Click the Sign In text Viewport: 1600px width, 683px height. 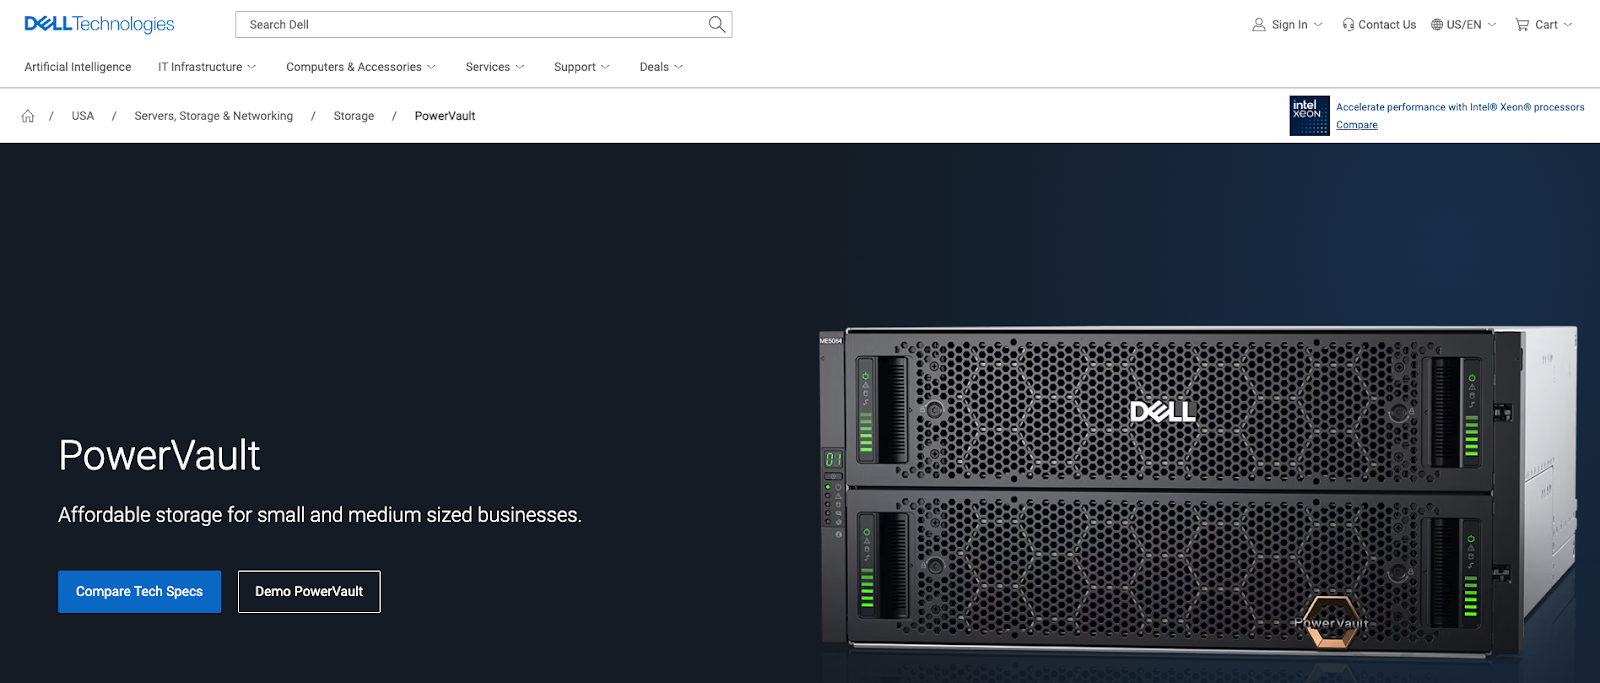pyautogui.click(x=1290, y=25)
